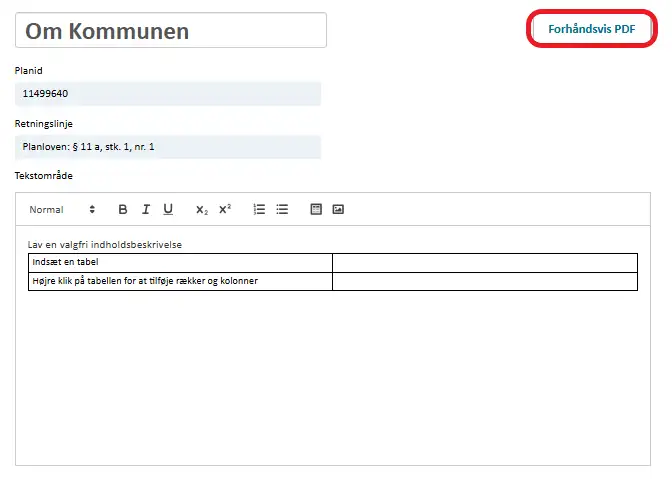Apply subscript formatting
672x479 pixels.
tap(201, 210)
